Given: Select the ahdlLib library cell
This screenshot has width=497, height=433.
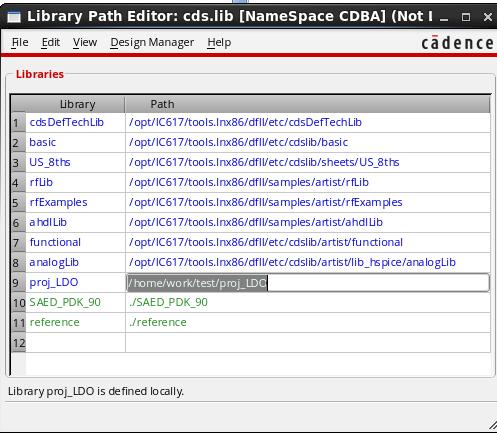Looking at the screenshot, I should 75,223.
